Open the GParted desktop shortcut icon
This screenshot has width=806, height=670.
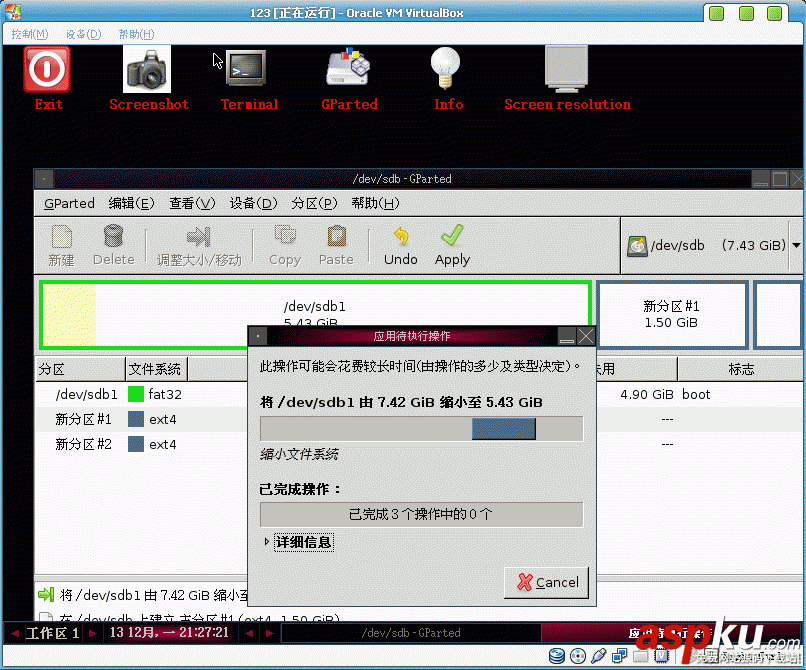349,67
